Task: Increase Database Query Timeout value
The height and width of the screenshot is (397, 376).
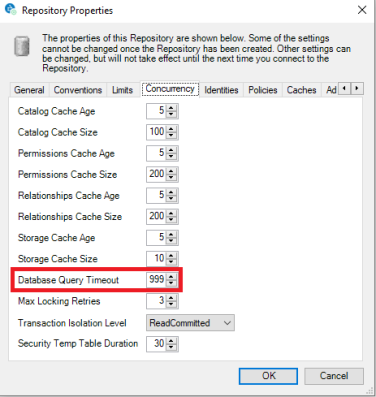Action: [171, 276]
